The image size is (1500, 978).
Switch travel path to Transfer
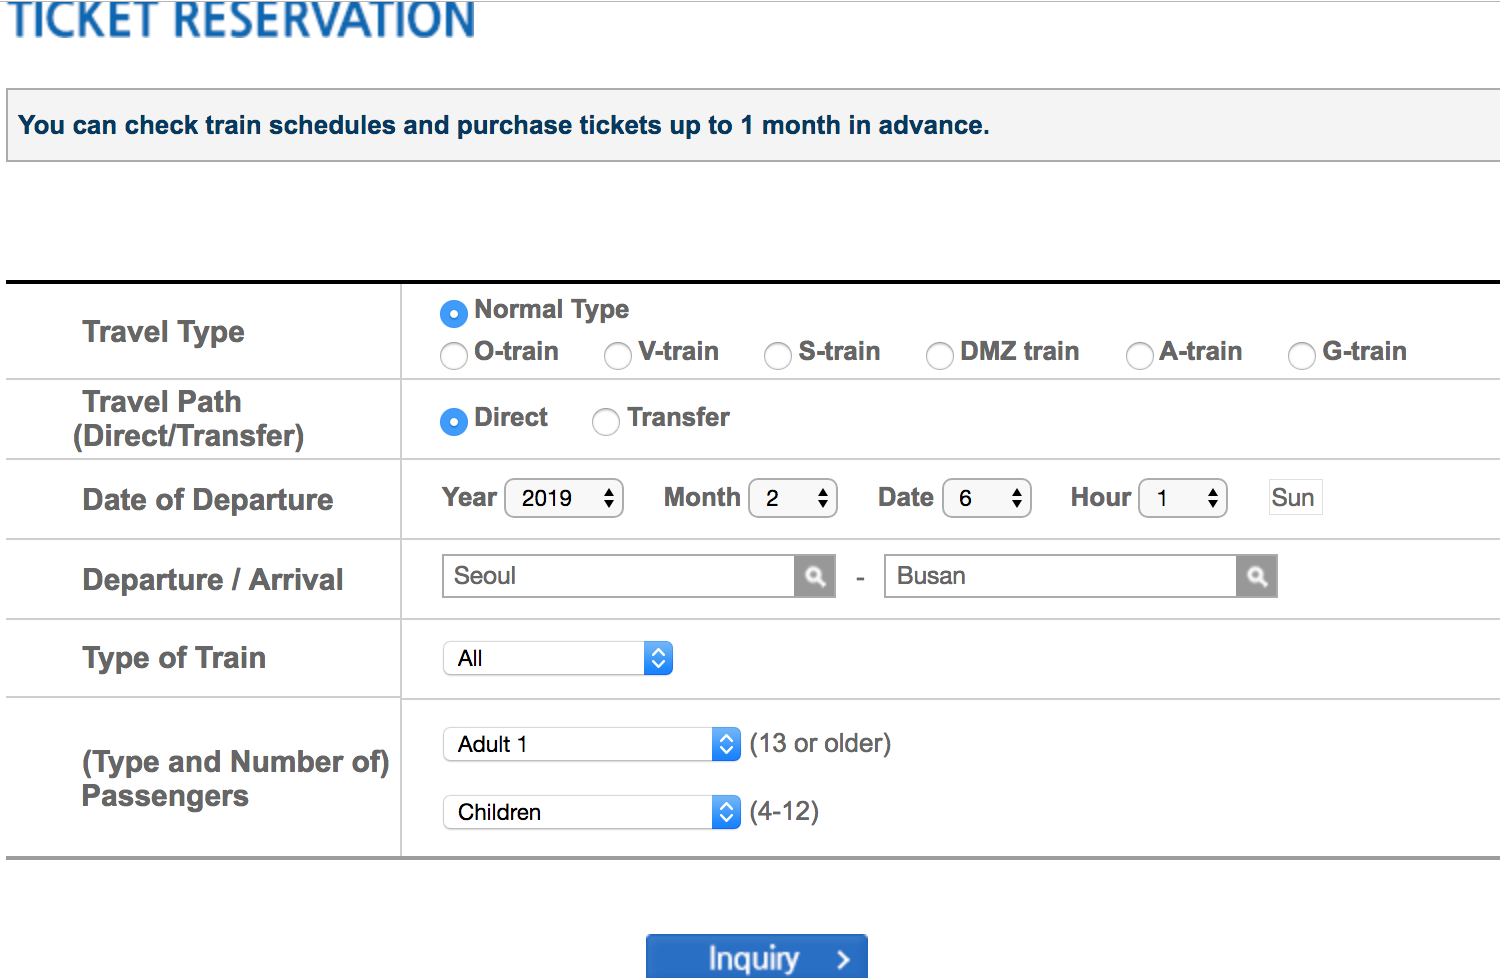click(x=606, y=422)
